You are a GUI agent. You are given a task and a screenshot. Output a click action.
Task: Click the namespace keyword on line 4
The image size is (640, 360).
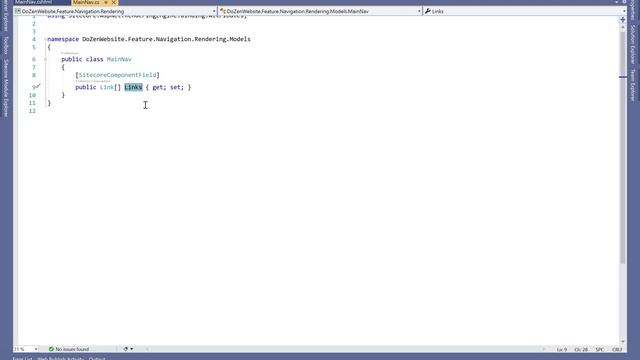63,39
